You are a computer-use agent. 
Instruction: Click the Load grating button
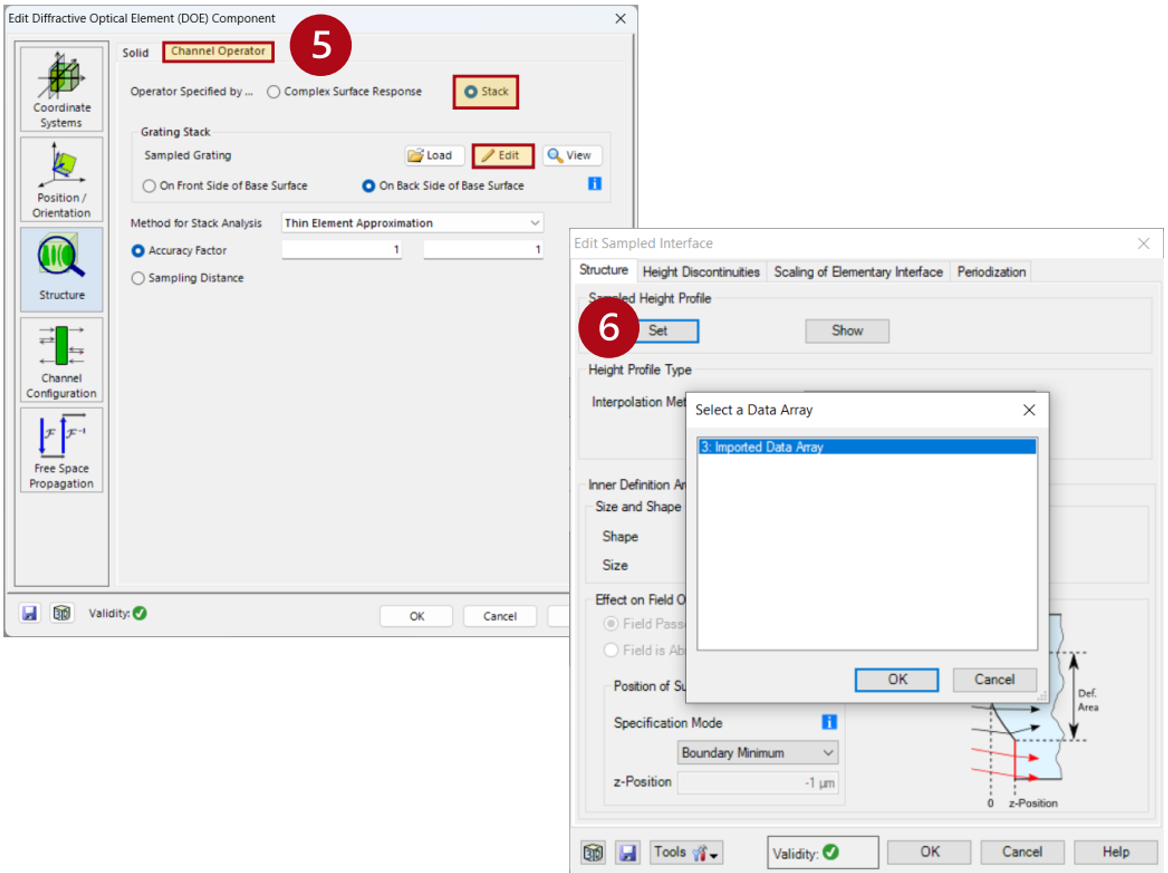coord(434,155)
